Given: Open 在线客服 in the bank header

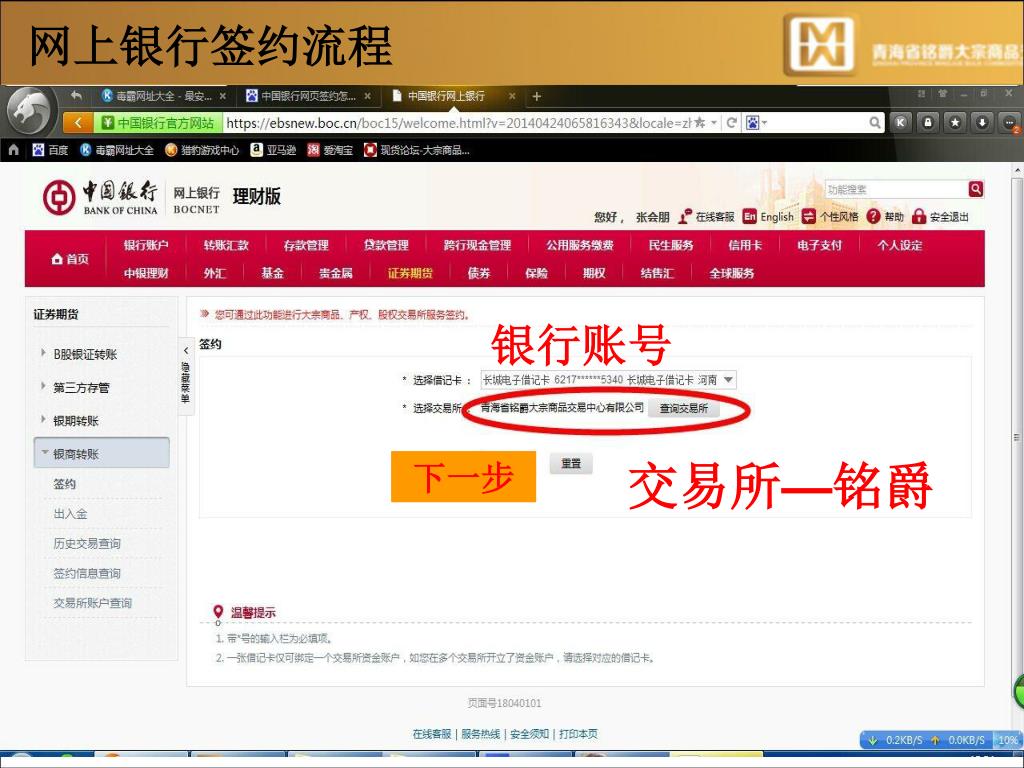Looking at the screenshot, I should tap(706, 216).
